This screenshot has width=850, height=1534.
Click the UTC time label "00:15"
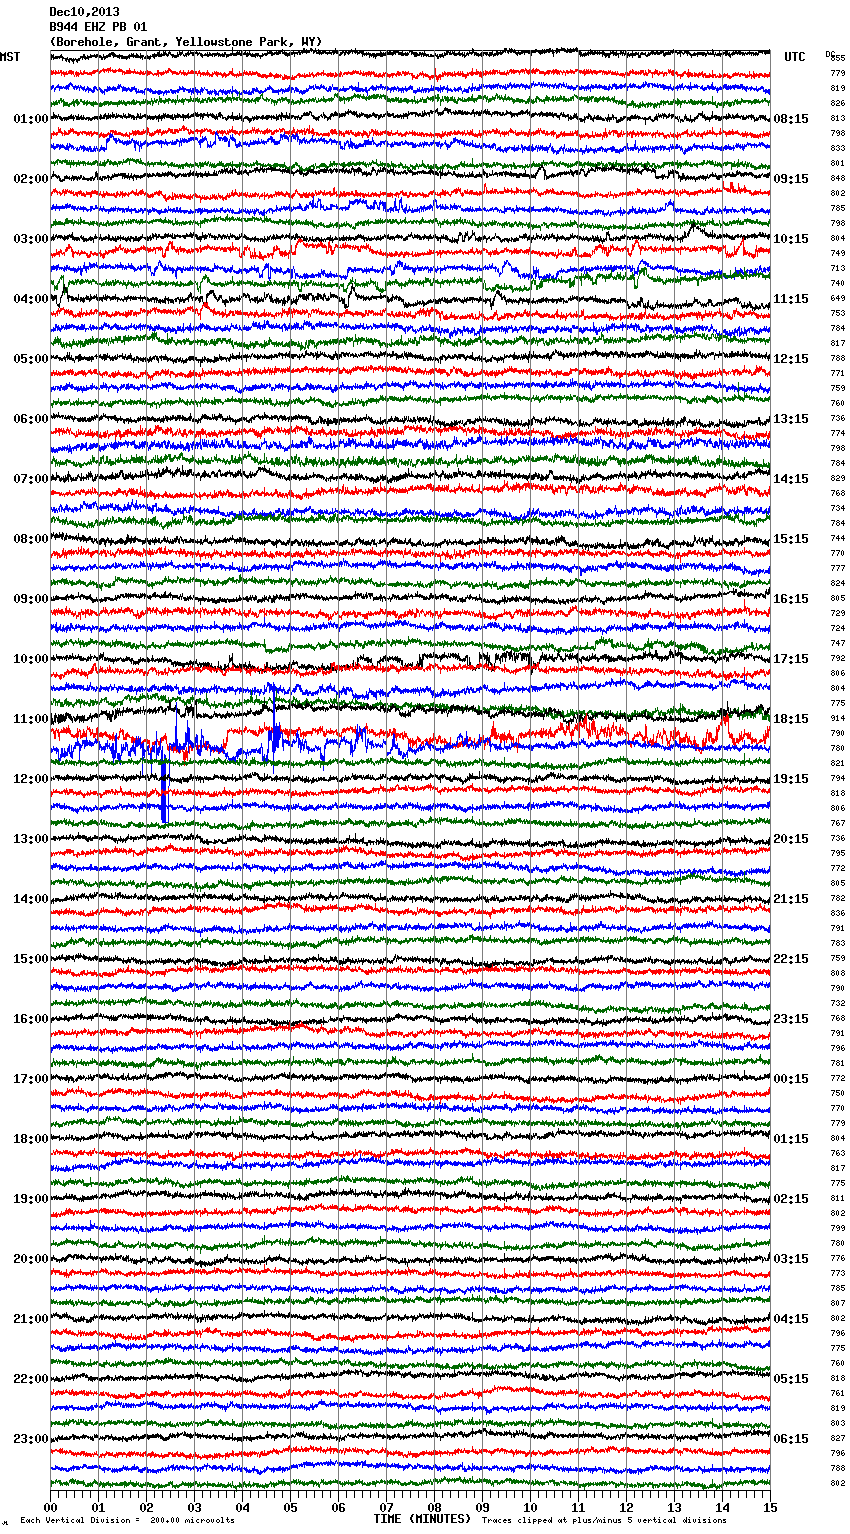(x=791, y=1079)
